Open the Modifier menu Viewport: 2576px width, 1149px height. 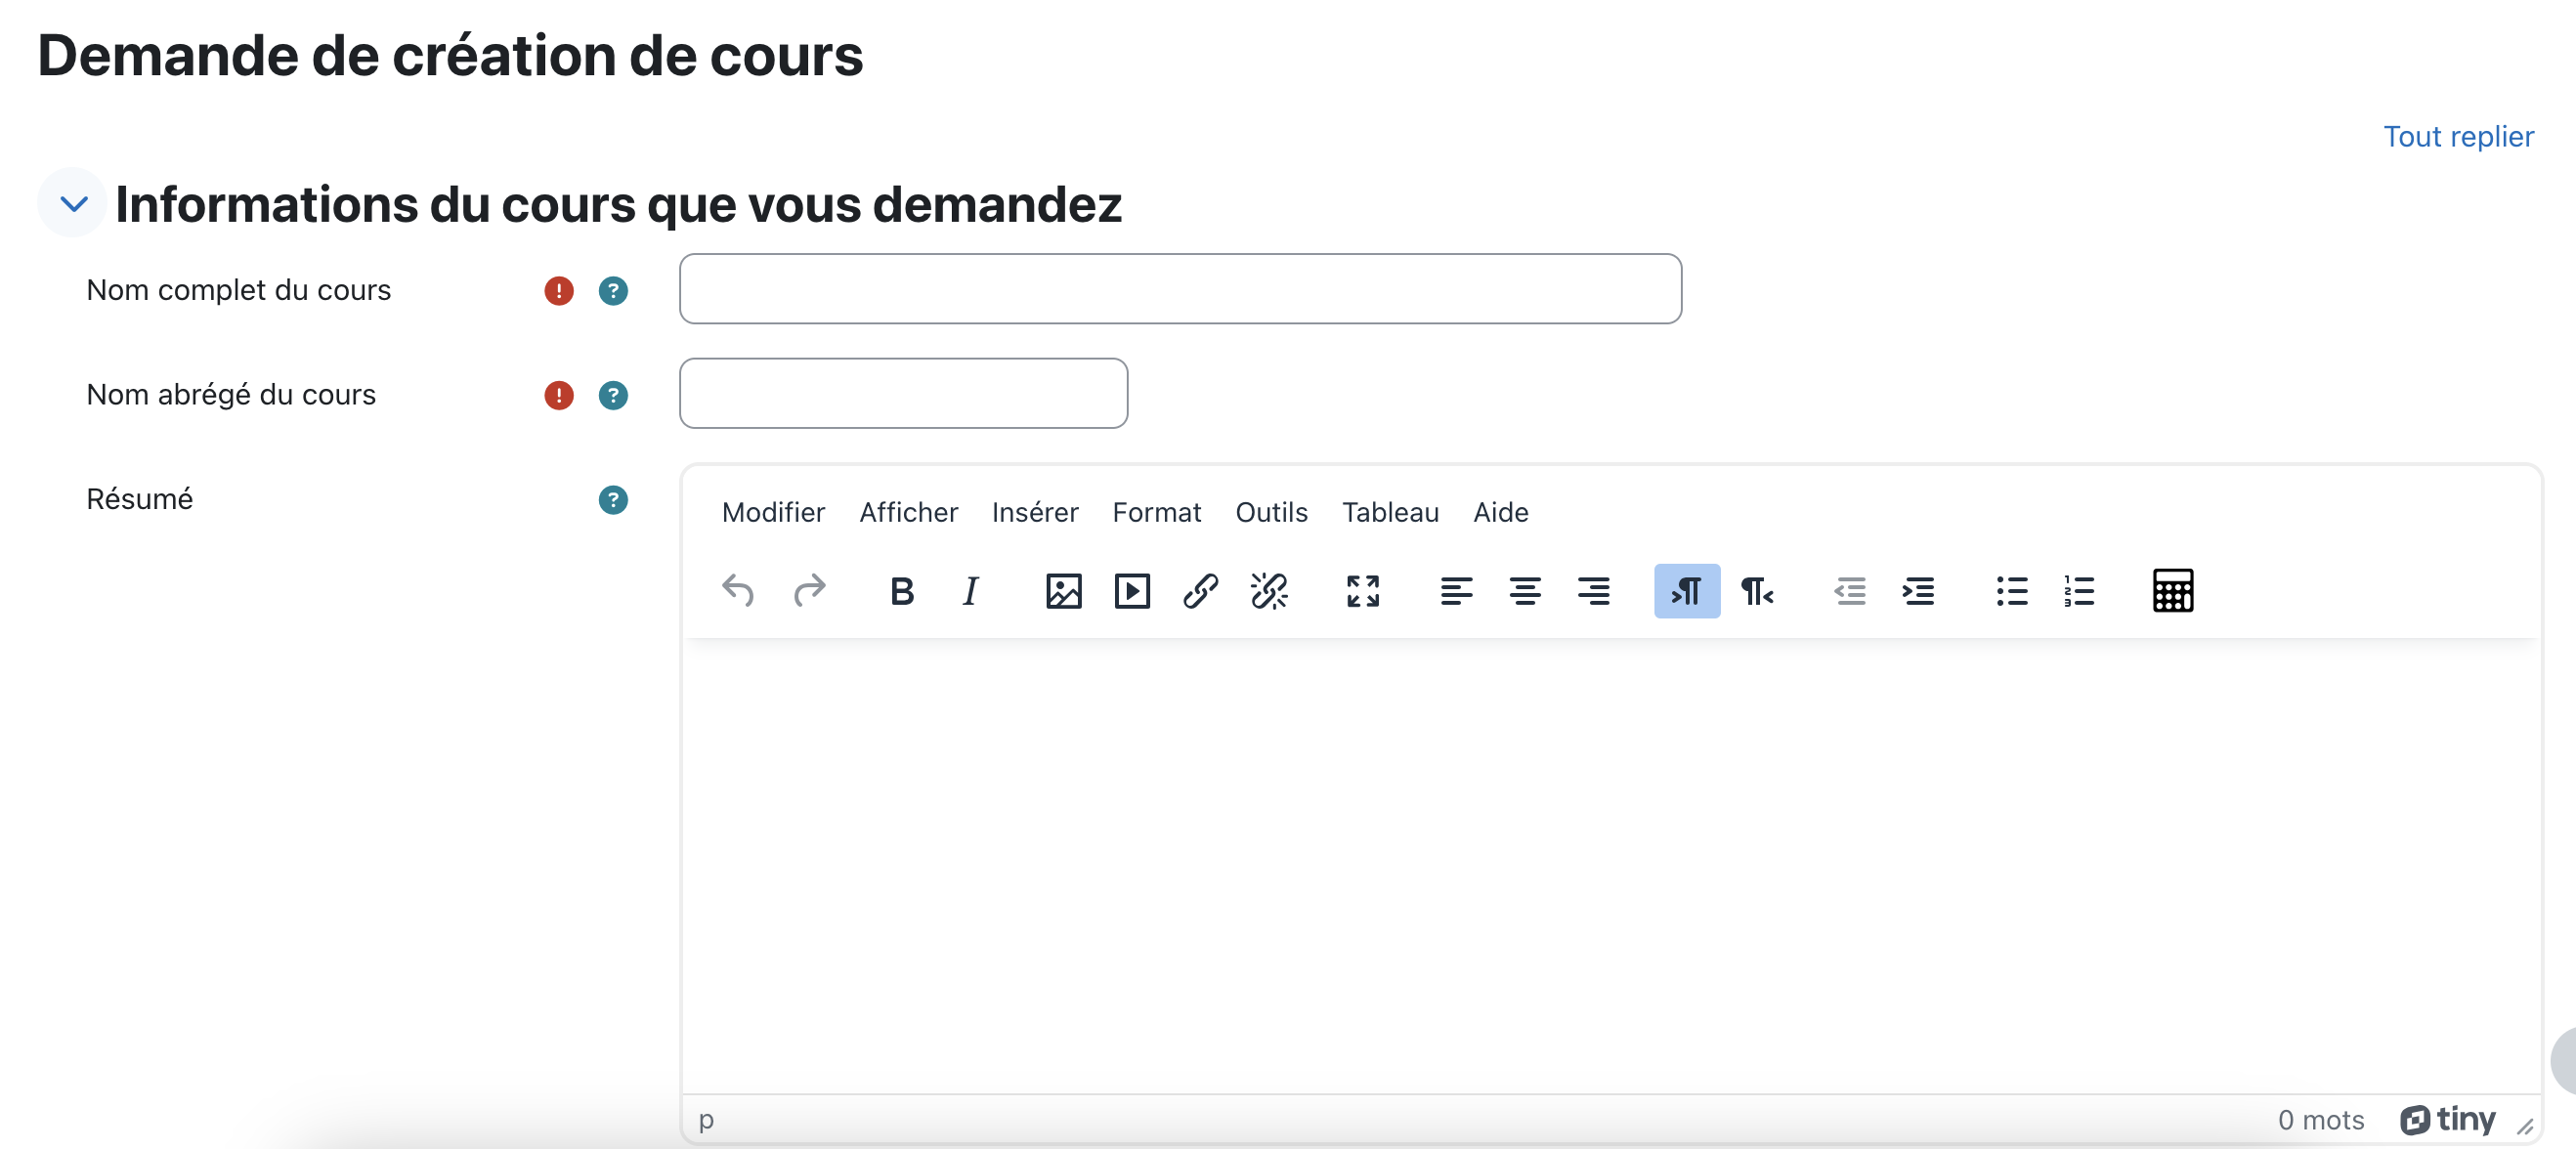773,512
